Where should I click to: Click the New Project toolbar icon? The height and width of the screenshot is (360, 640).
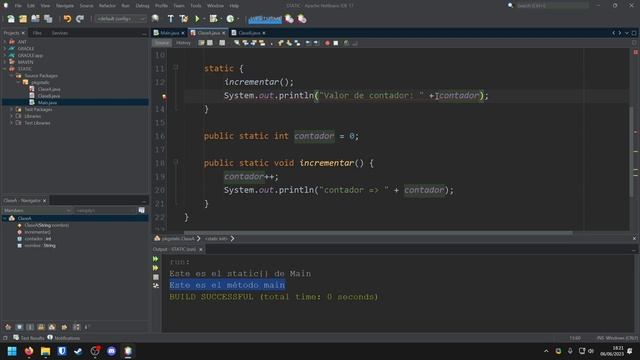click(x=23, y=19)
